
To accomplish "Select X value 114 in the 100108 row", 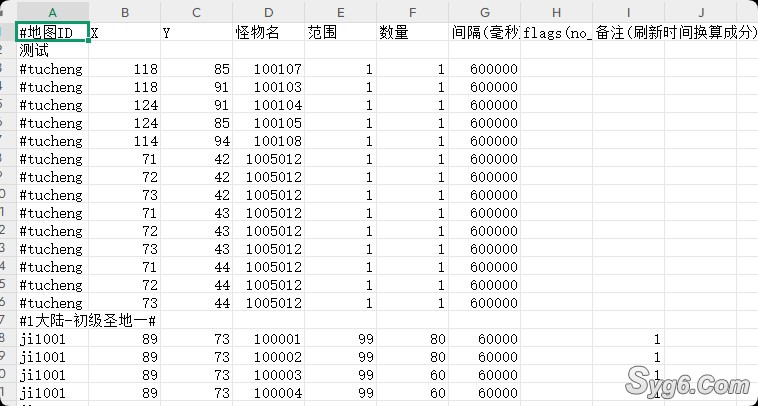I will 124,141.
